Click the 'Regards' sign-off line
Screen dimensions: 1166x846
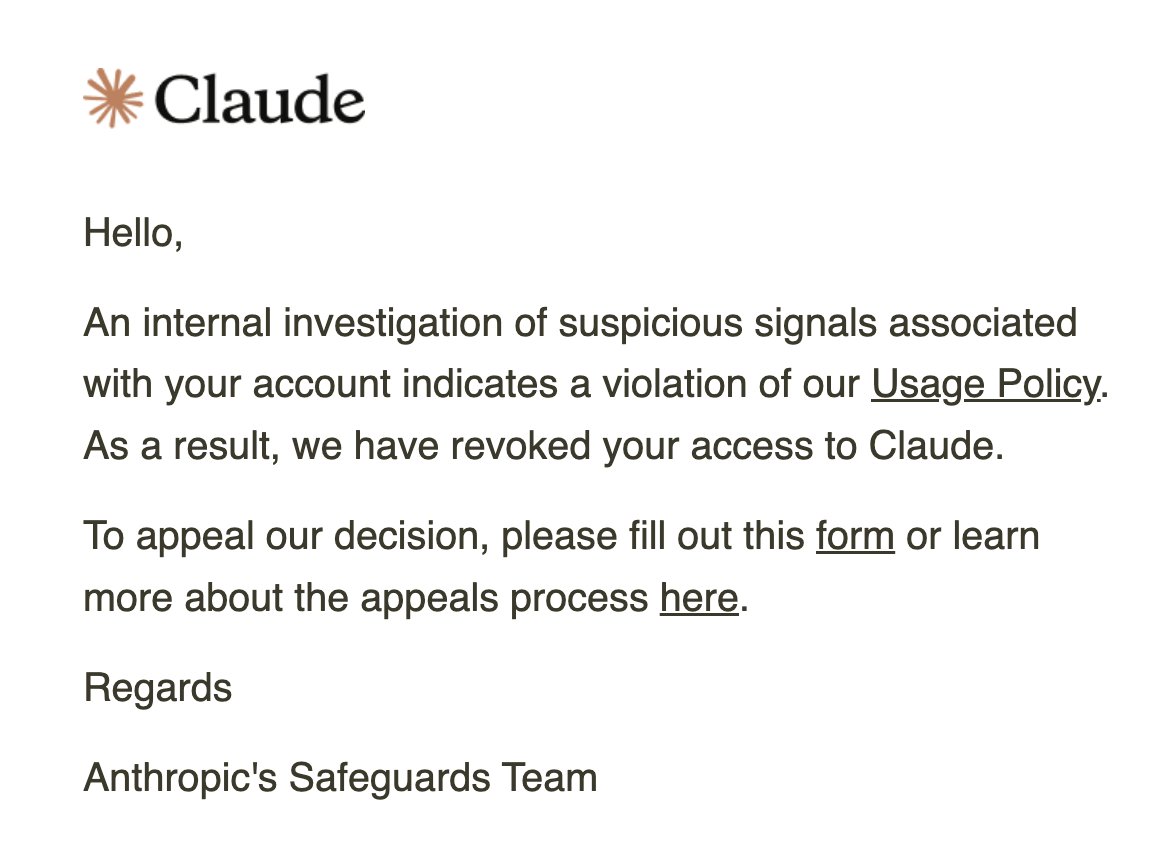pos(158,688)
